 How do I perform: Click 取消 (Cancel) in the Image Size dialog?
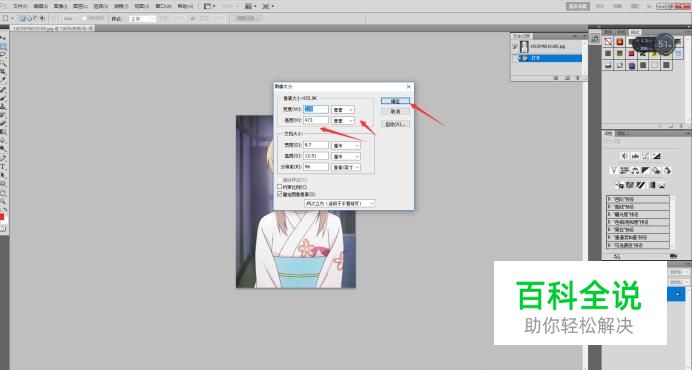click(x=395, y=112)
